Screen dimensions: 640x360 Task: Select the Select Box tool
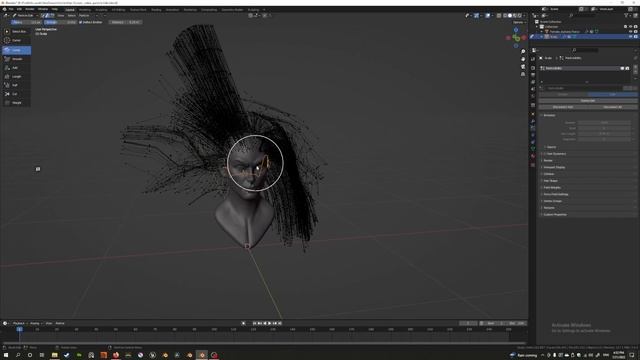16,31
